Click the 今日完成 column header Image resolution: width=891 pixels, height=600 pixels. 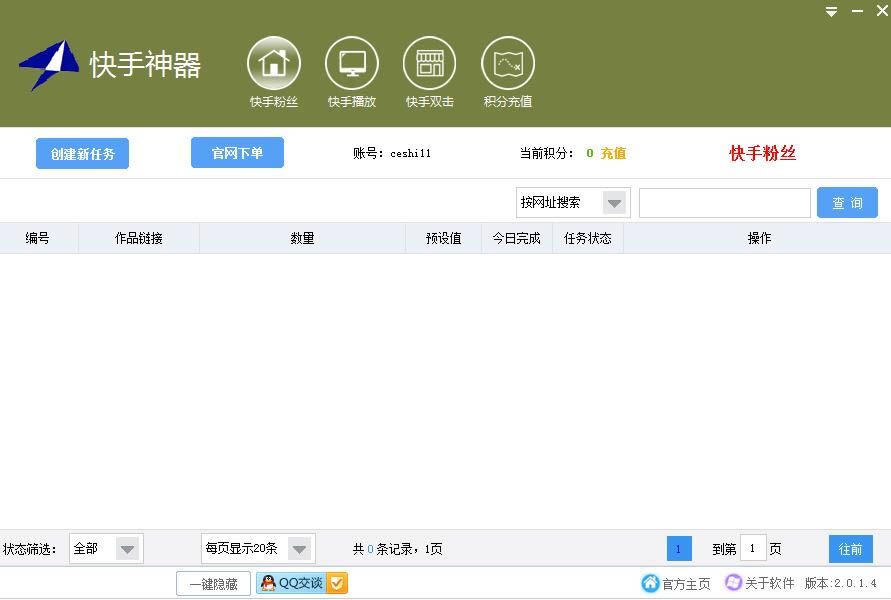517,238
